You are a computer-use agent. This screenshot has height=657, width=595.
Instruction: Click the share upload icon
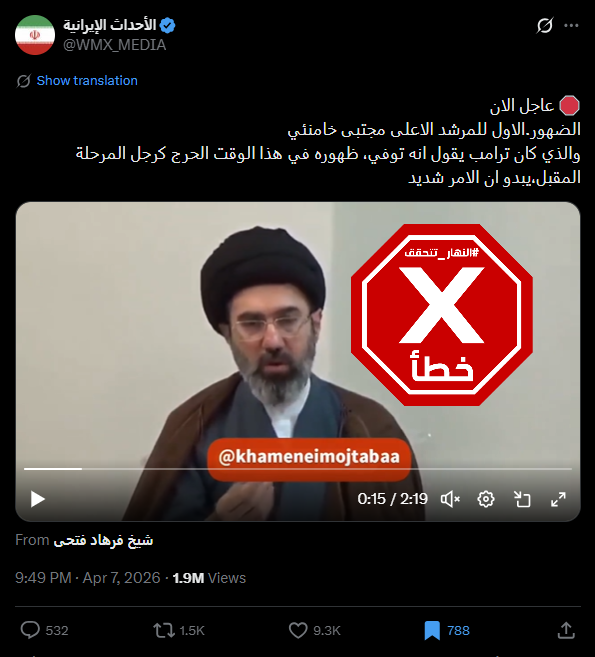click(566, 630)
